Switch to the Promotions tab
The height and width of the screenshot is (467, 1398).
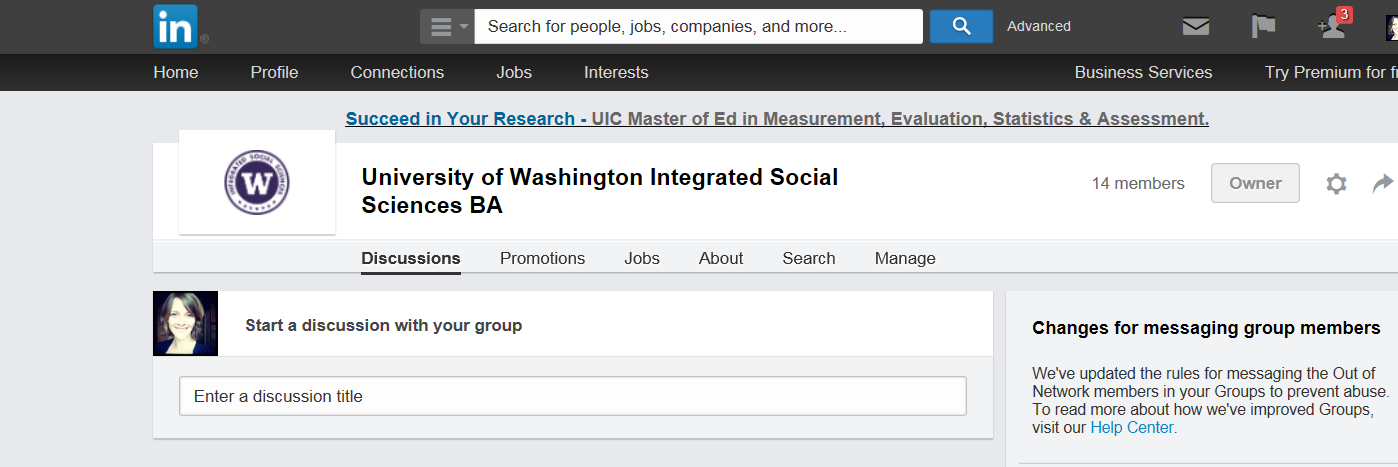542,258
